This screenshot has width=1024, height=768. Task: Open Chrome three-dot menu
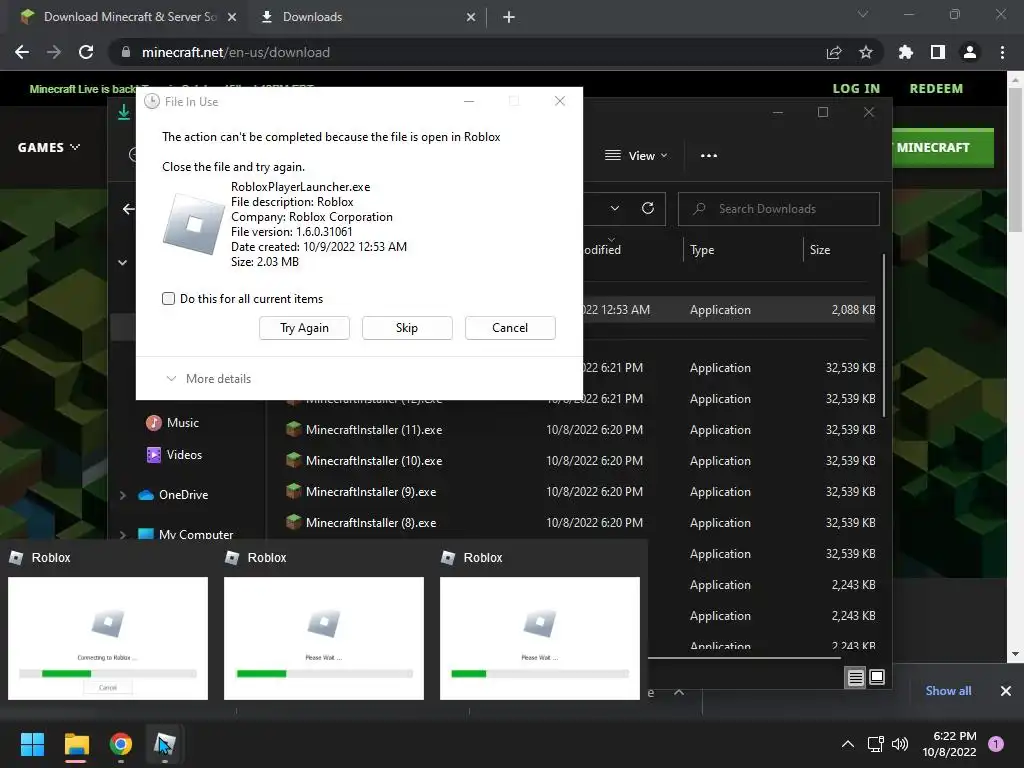click(x=1002, y=52)
